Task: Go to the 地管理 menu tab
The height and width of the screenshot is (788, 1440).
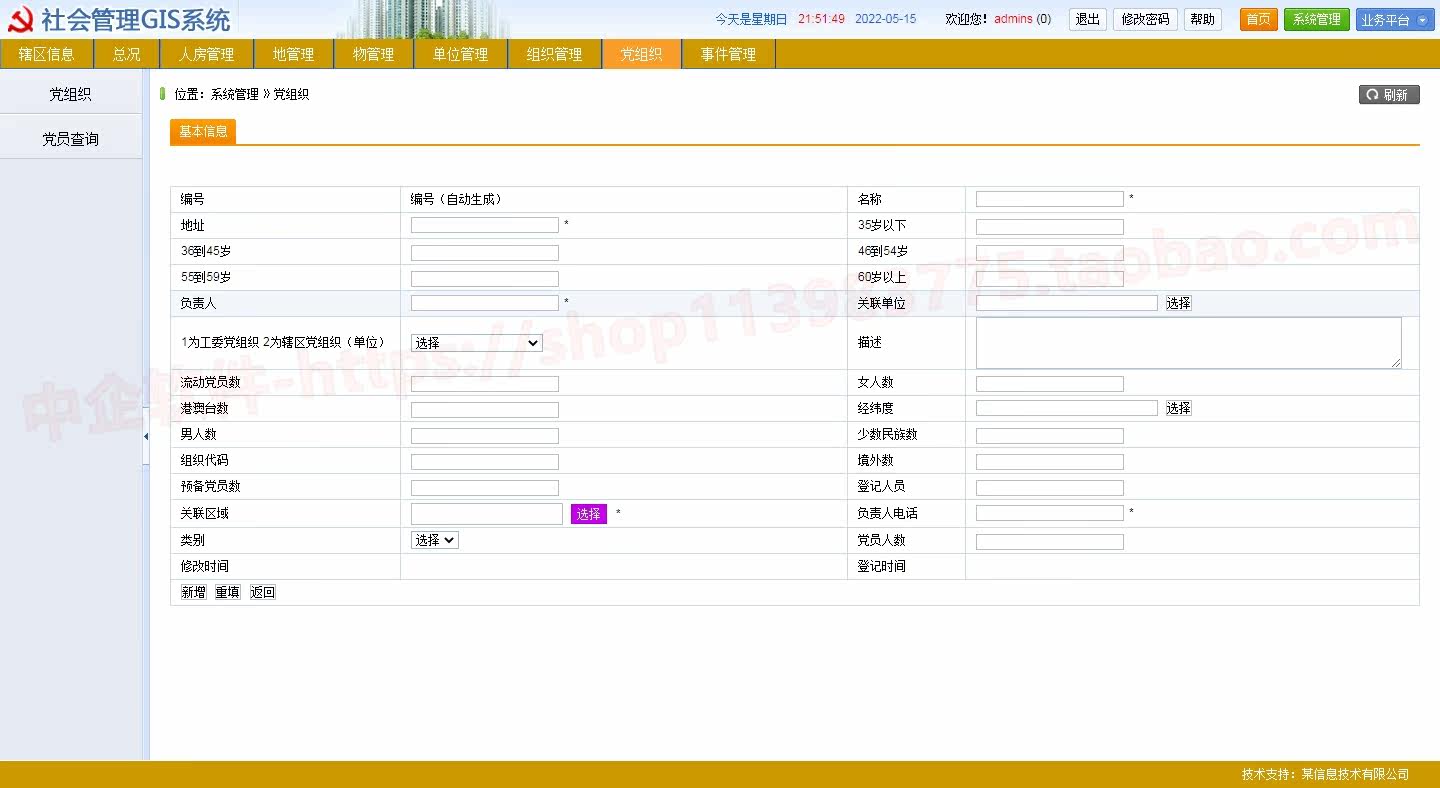Action: [294, 54]
